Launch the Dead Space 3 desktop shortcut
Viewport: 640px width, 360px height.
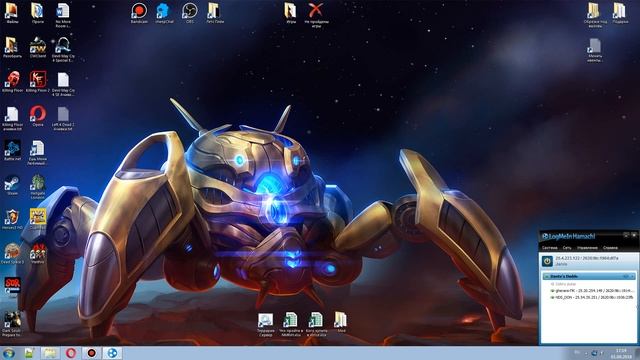[12, 253]
